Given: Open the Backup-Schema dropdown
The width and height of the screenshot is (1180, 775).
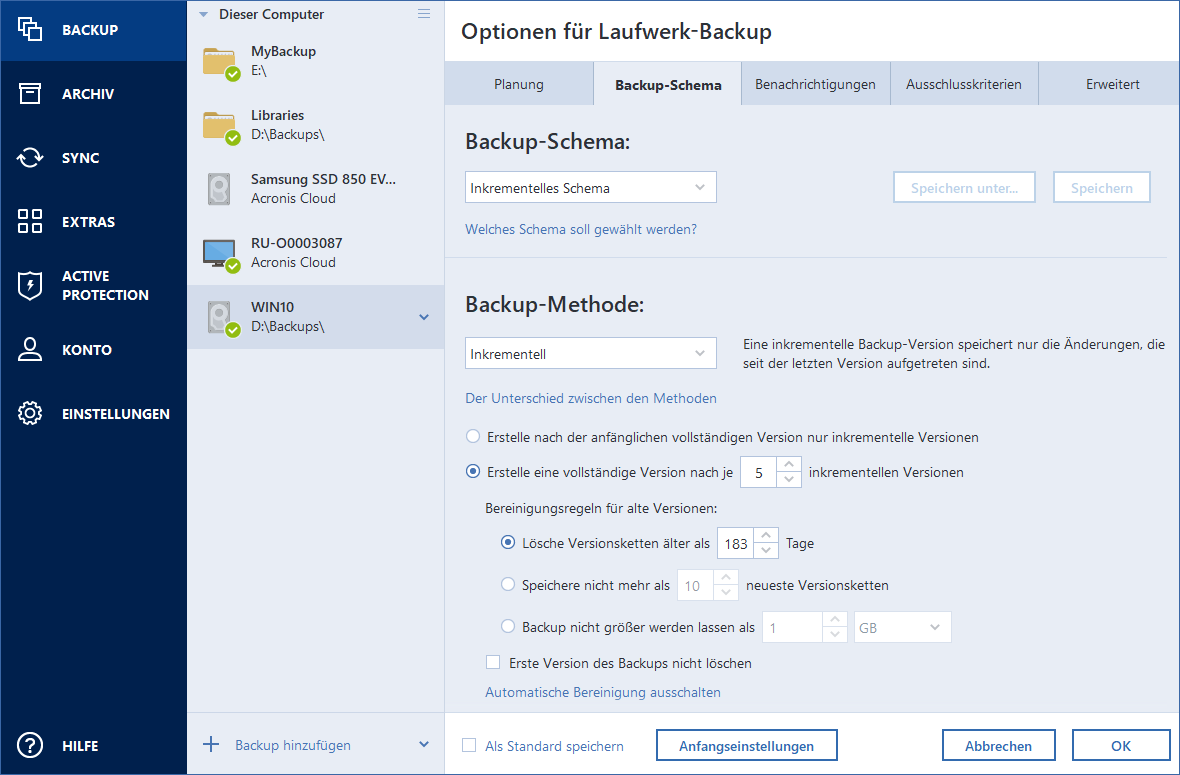Looking at the screenshot, I should (590, 186).
